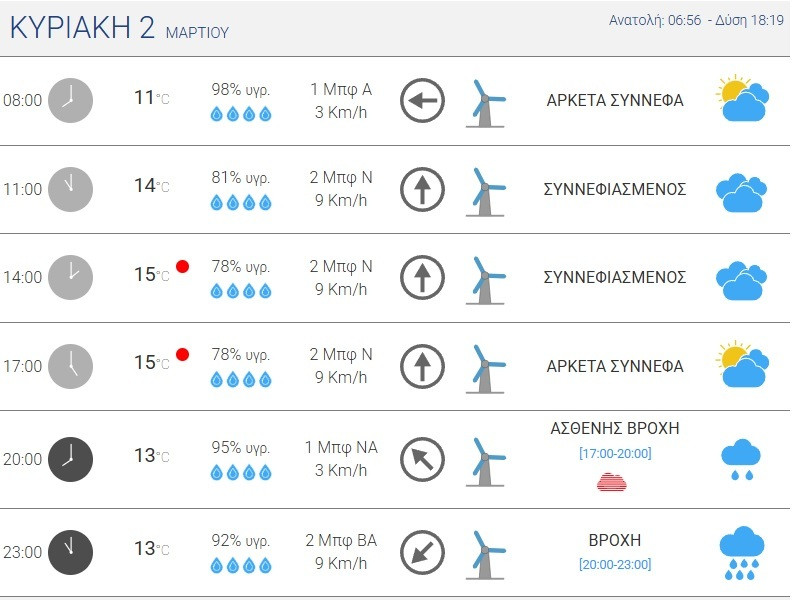Click the humidity droplets in 11:00 row
Screen dimensions: 793x600
tap(241, 203)
